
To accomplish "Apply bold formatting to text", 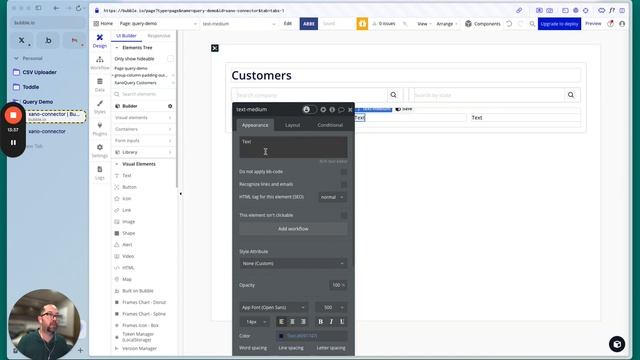I will [320, 322].
